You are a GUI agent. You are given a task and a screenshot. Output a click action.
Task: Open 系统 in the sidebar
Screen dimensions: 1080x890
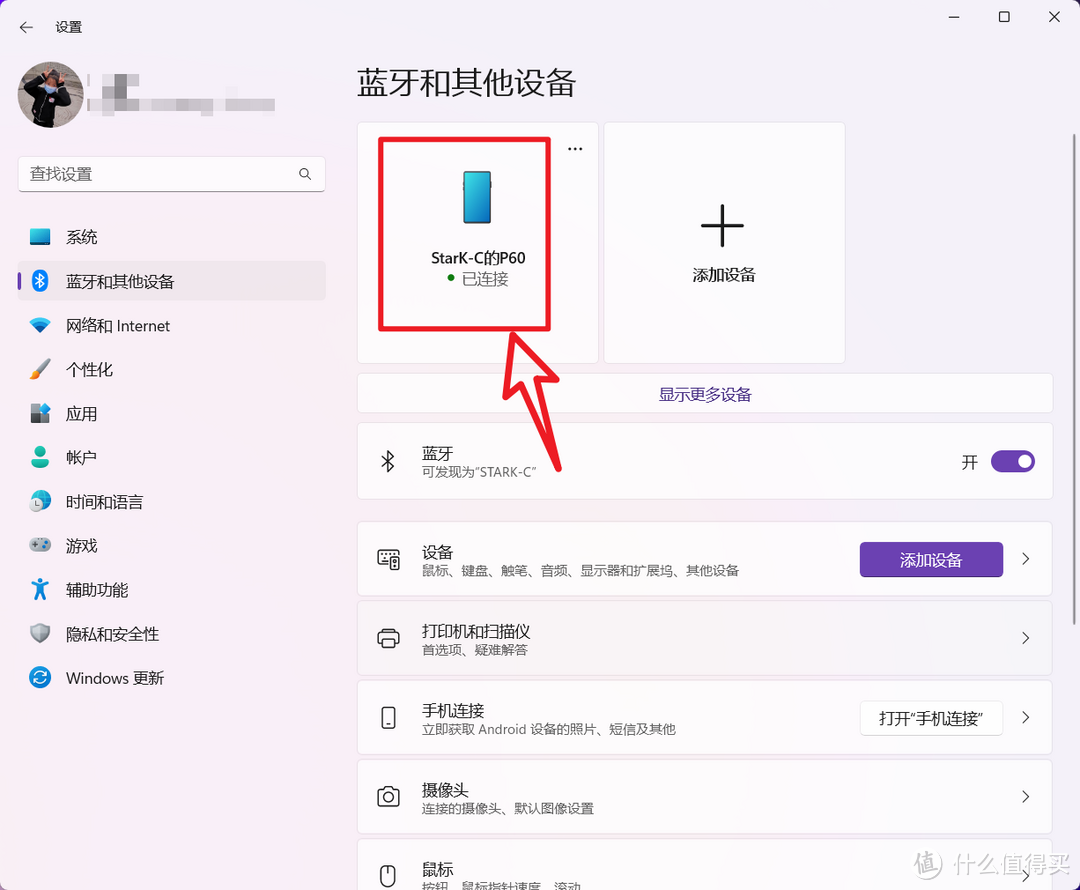172,237
